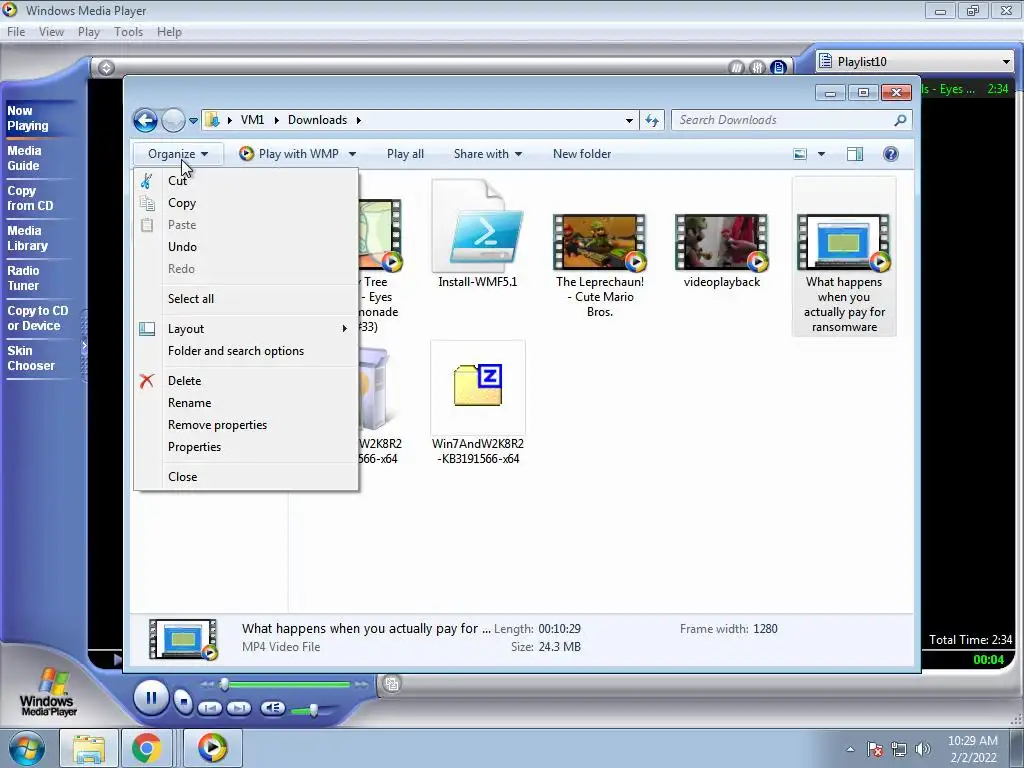Open the recent pages dropdown arrow
Image resolution: width=1024 pixels, height=768 pixels.
point(193,121)
